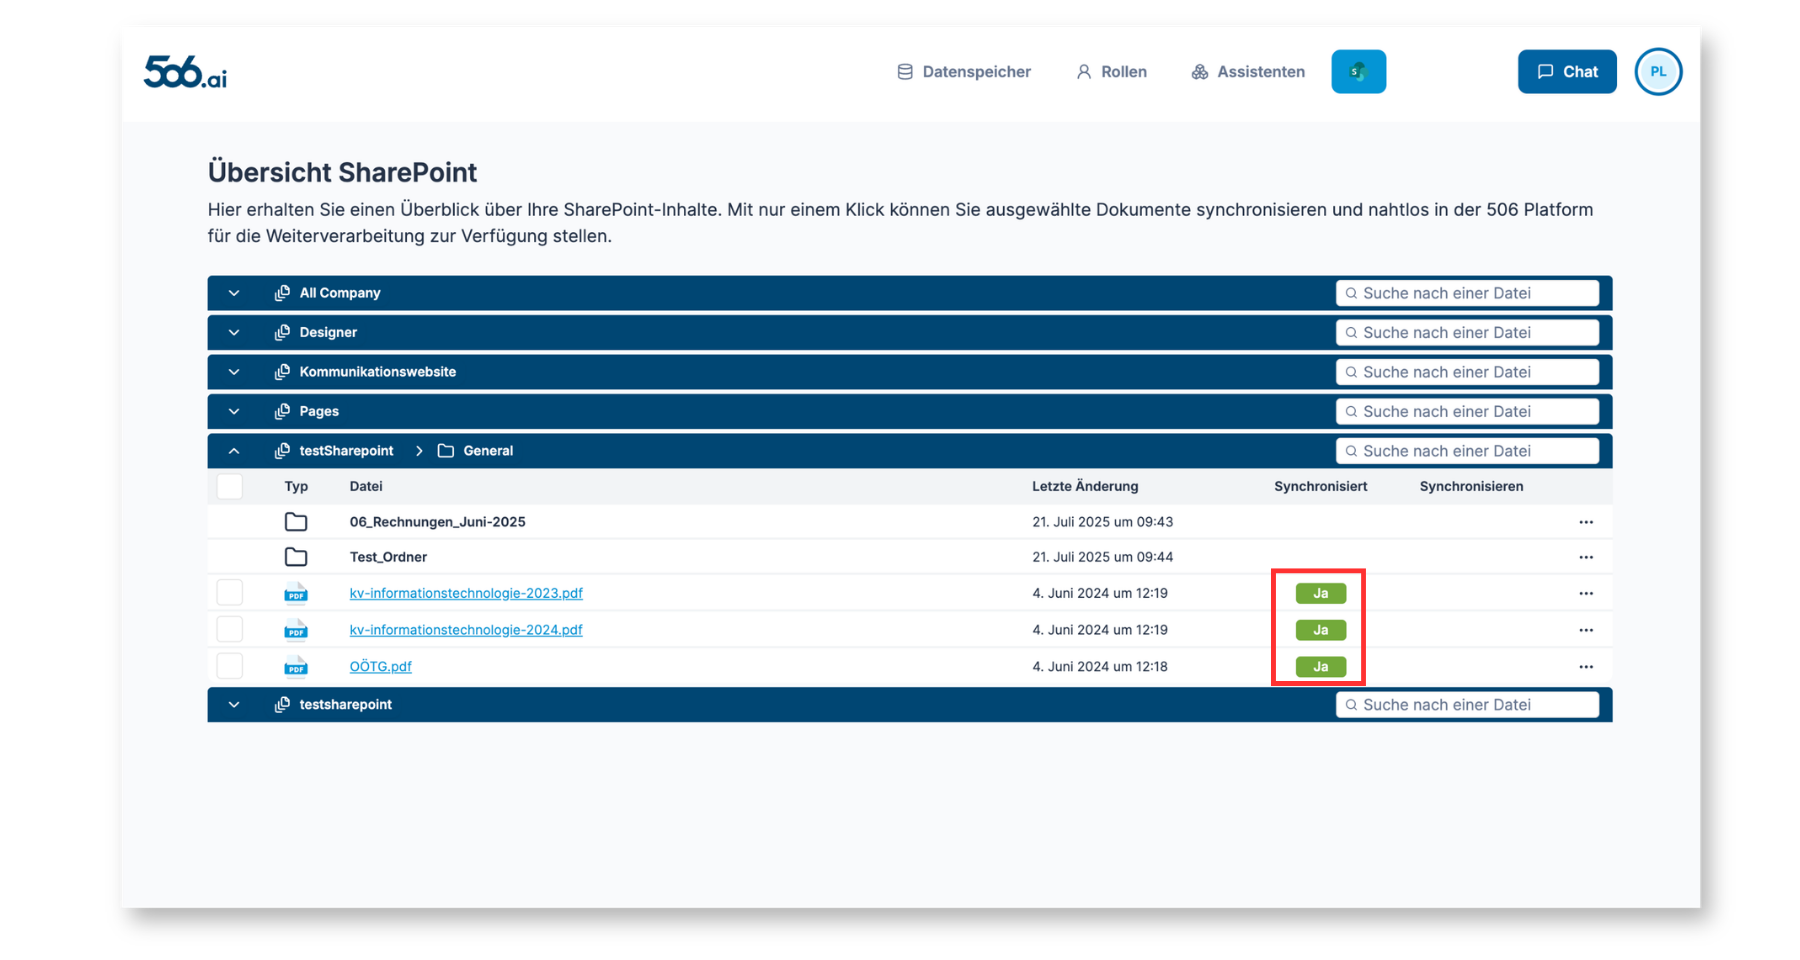This screenshot has height=960, width=1800.
Task: Open more options for 06_Rechnungen_Juni-2025 row
Action: pyautogui.click(x=1586, y=522)
